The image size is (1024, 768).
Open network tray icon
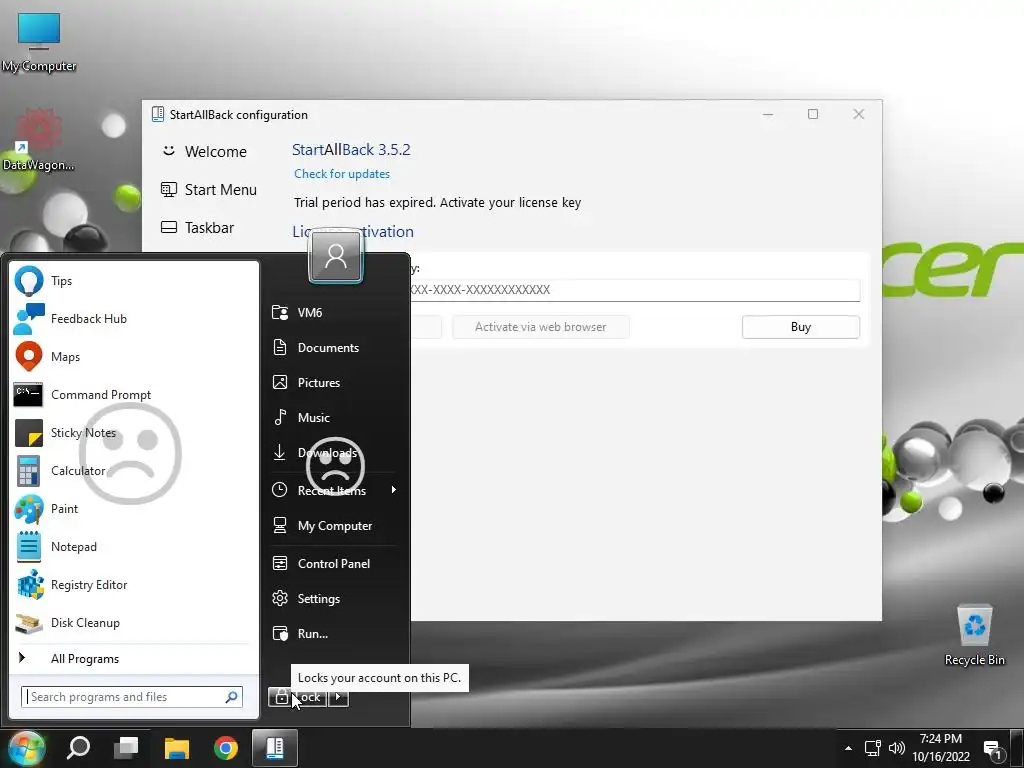[873, 748]
